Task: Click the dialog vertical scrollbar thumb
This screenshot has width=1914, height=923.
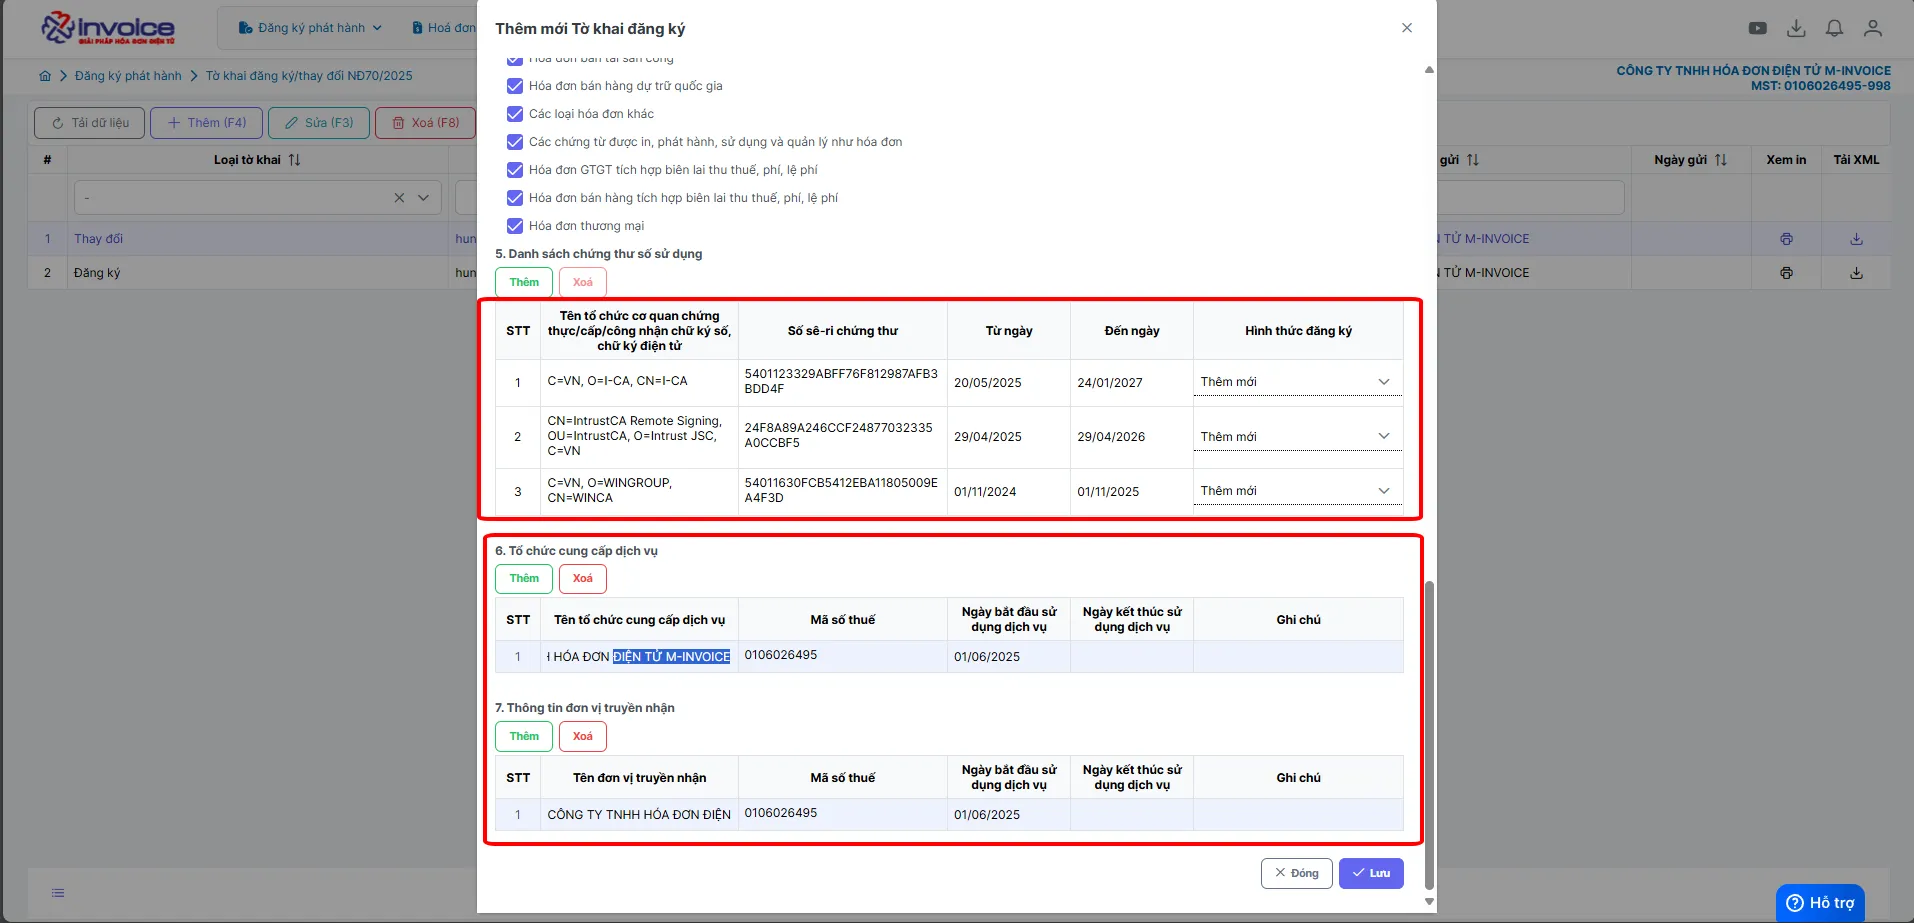Action: [1429, 735]
